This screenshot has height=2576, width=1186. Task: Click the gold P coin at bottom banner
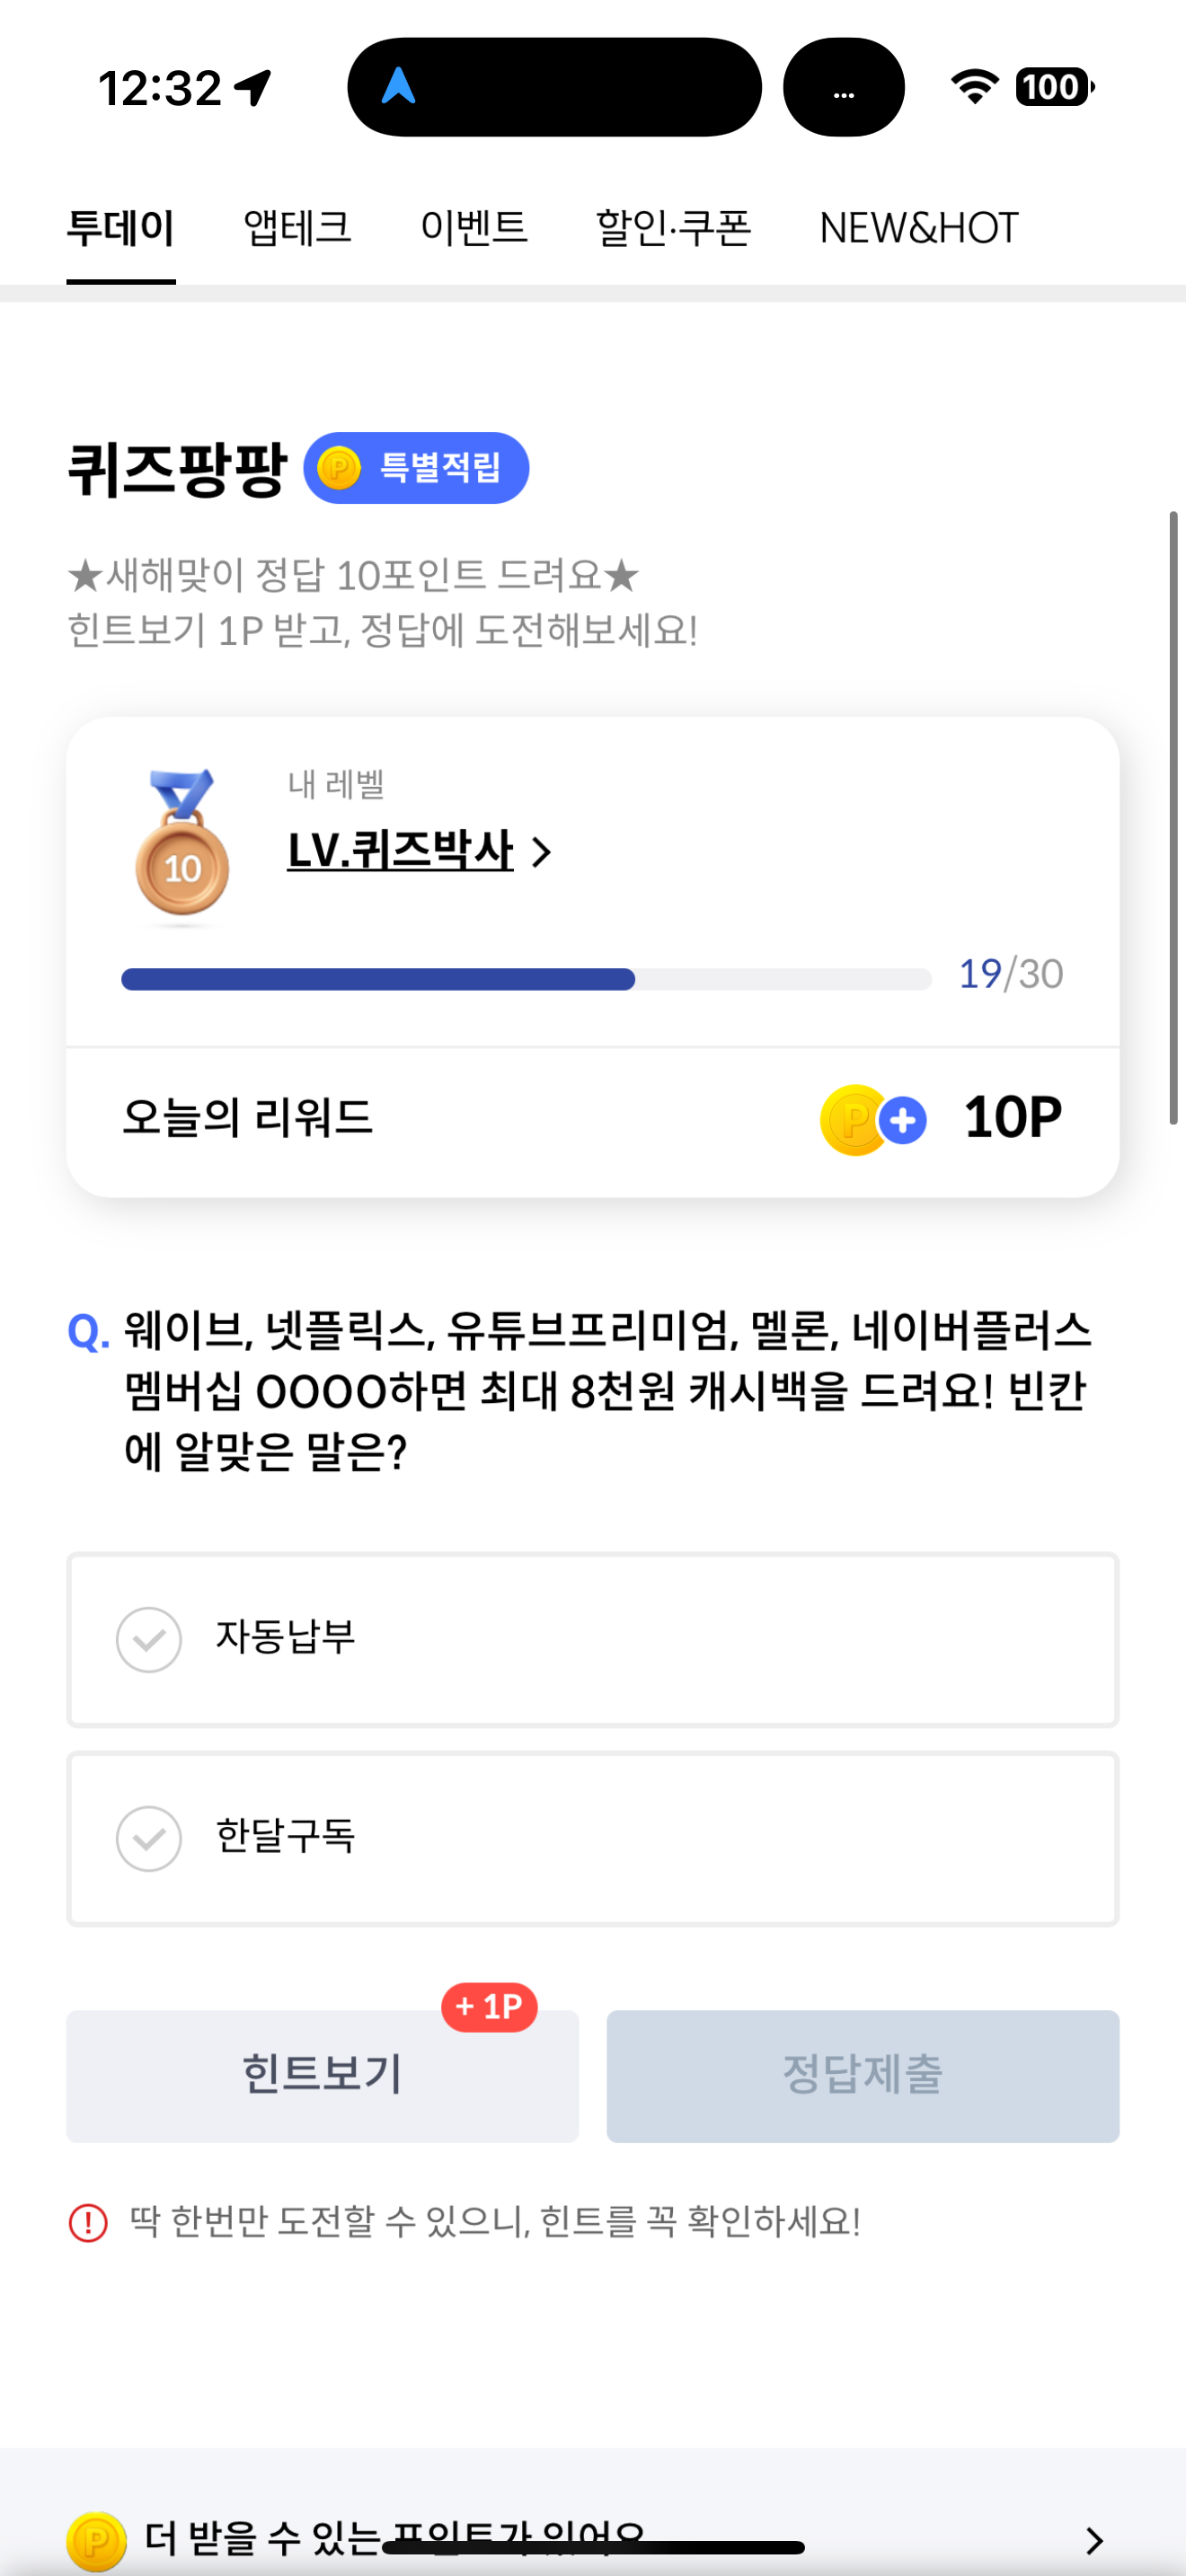click(96, 2541)
